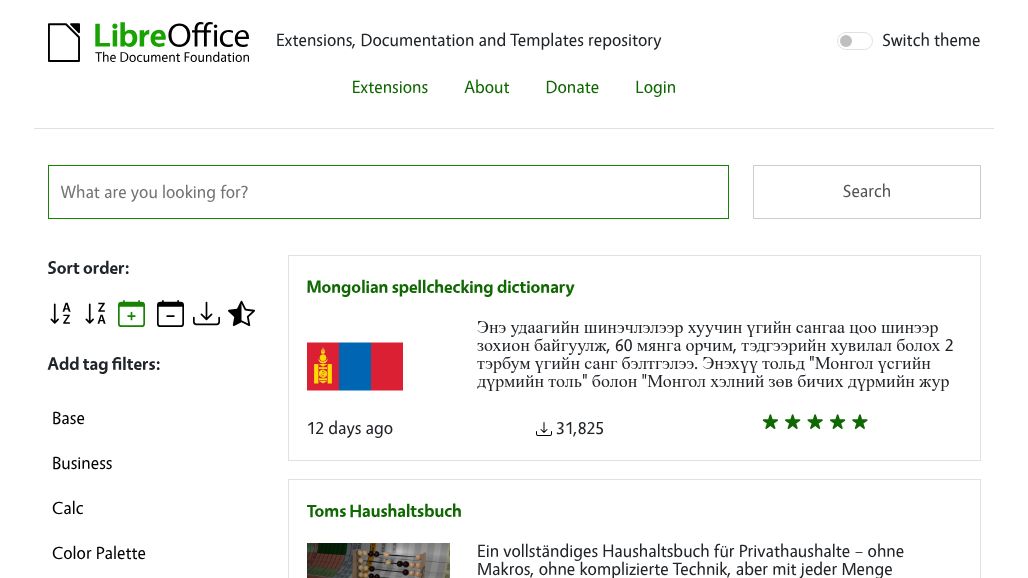Click the Toms Haushaltsbuch abacus thumbnail

coord(378,560)
